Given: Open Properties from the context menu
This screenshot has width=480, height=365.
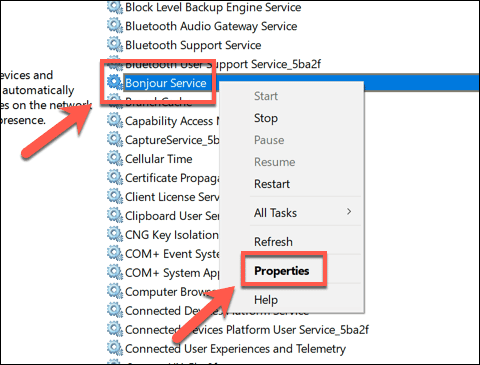Looking at the screenshot, I should click(x=282, y=271).
